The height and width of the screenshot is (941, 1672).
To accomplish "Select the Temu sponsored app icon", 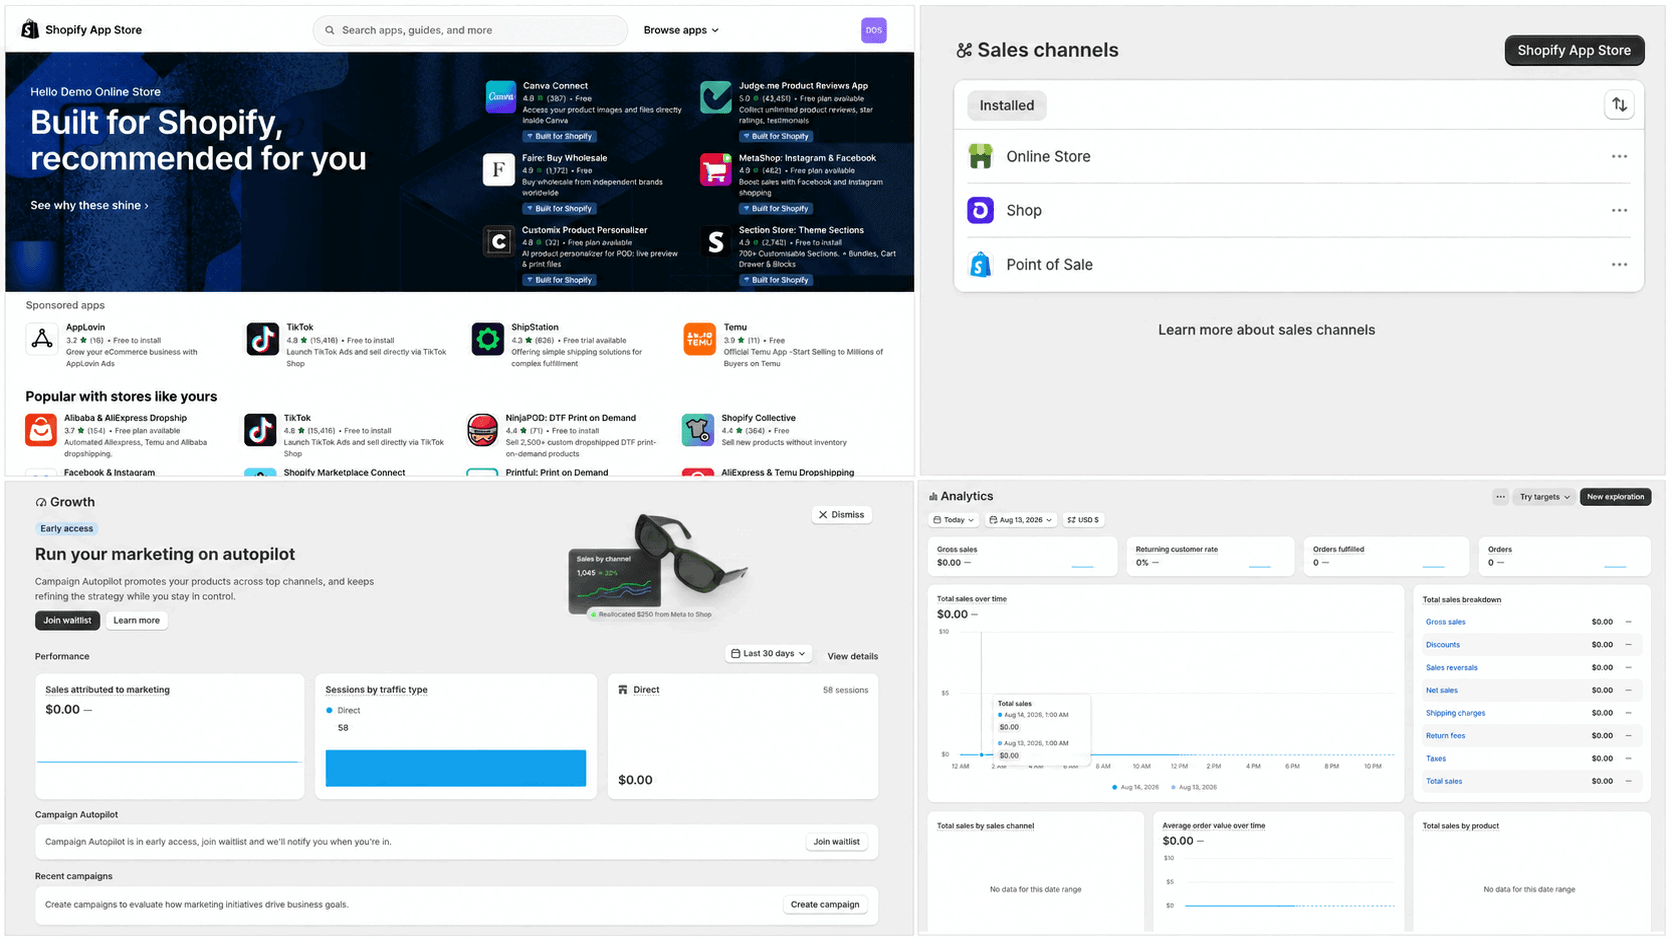I will click(700, 339).
